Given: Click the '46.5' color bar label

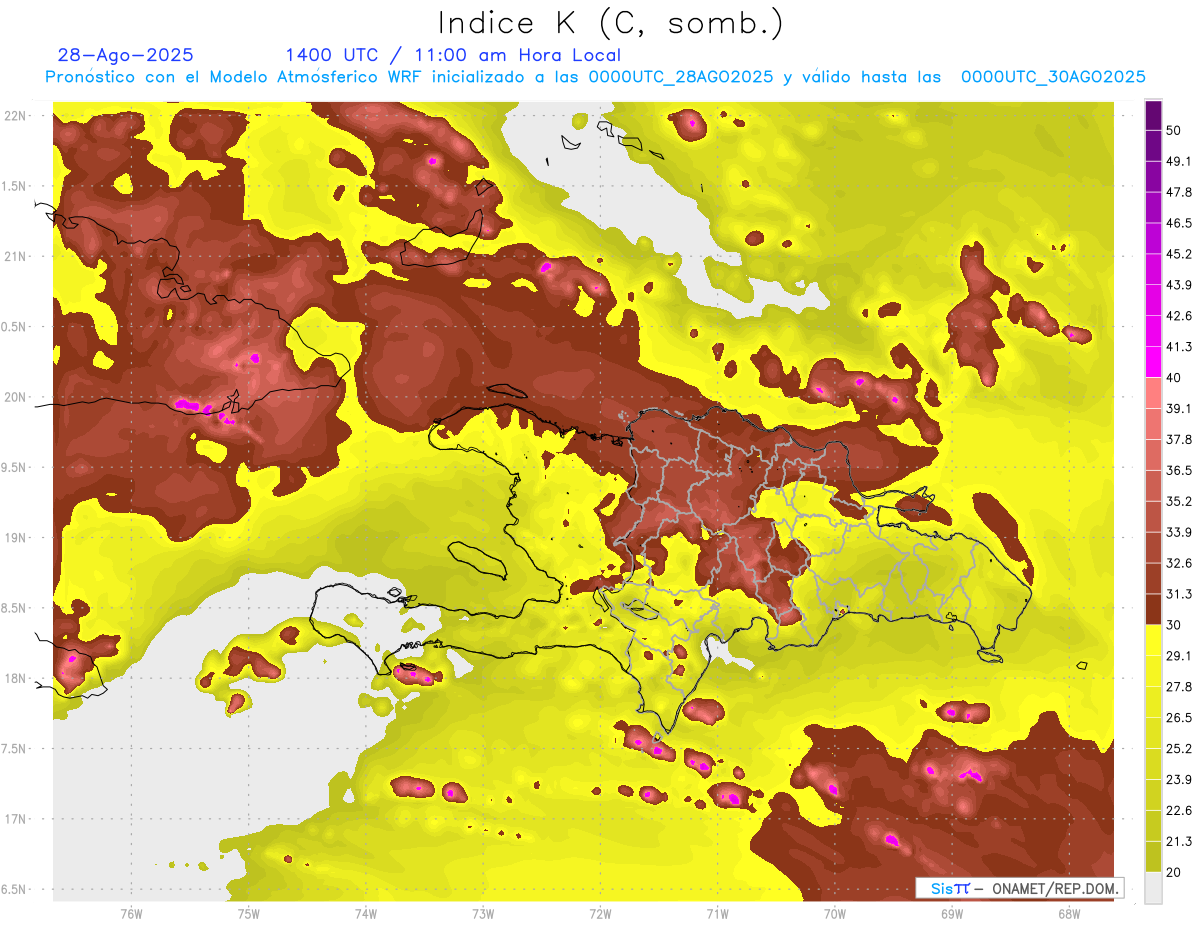Looking at the screenshot, I should pyautogui.click(x=1179, y=223).
